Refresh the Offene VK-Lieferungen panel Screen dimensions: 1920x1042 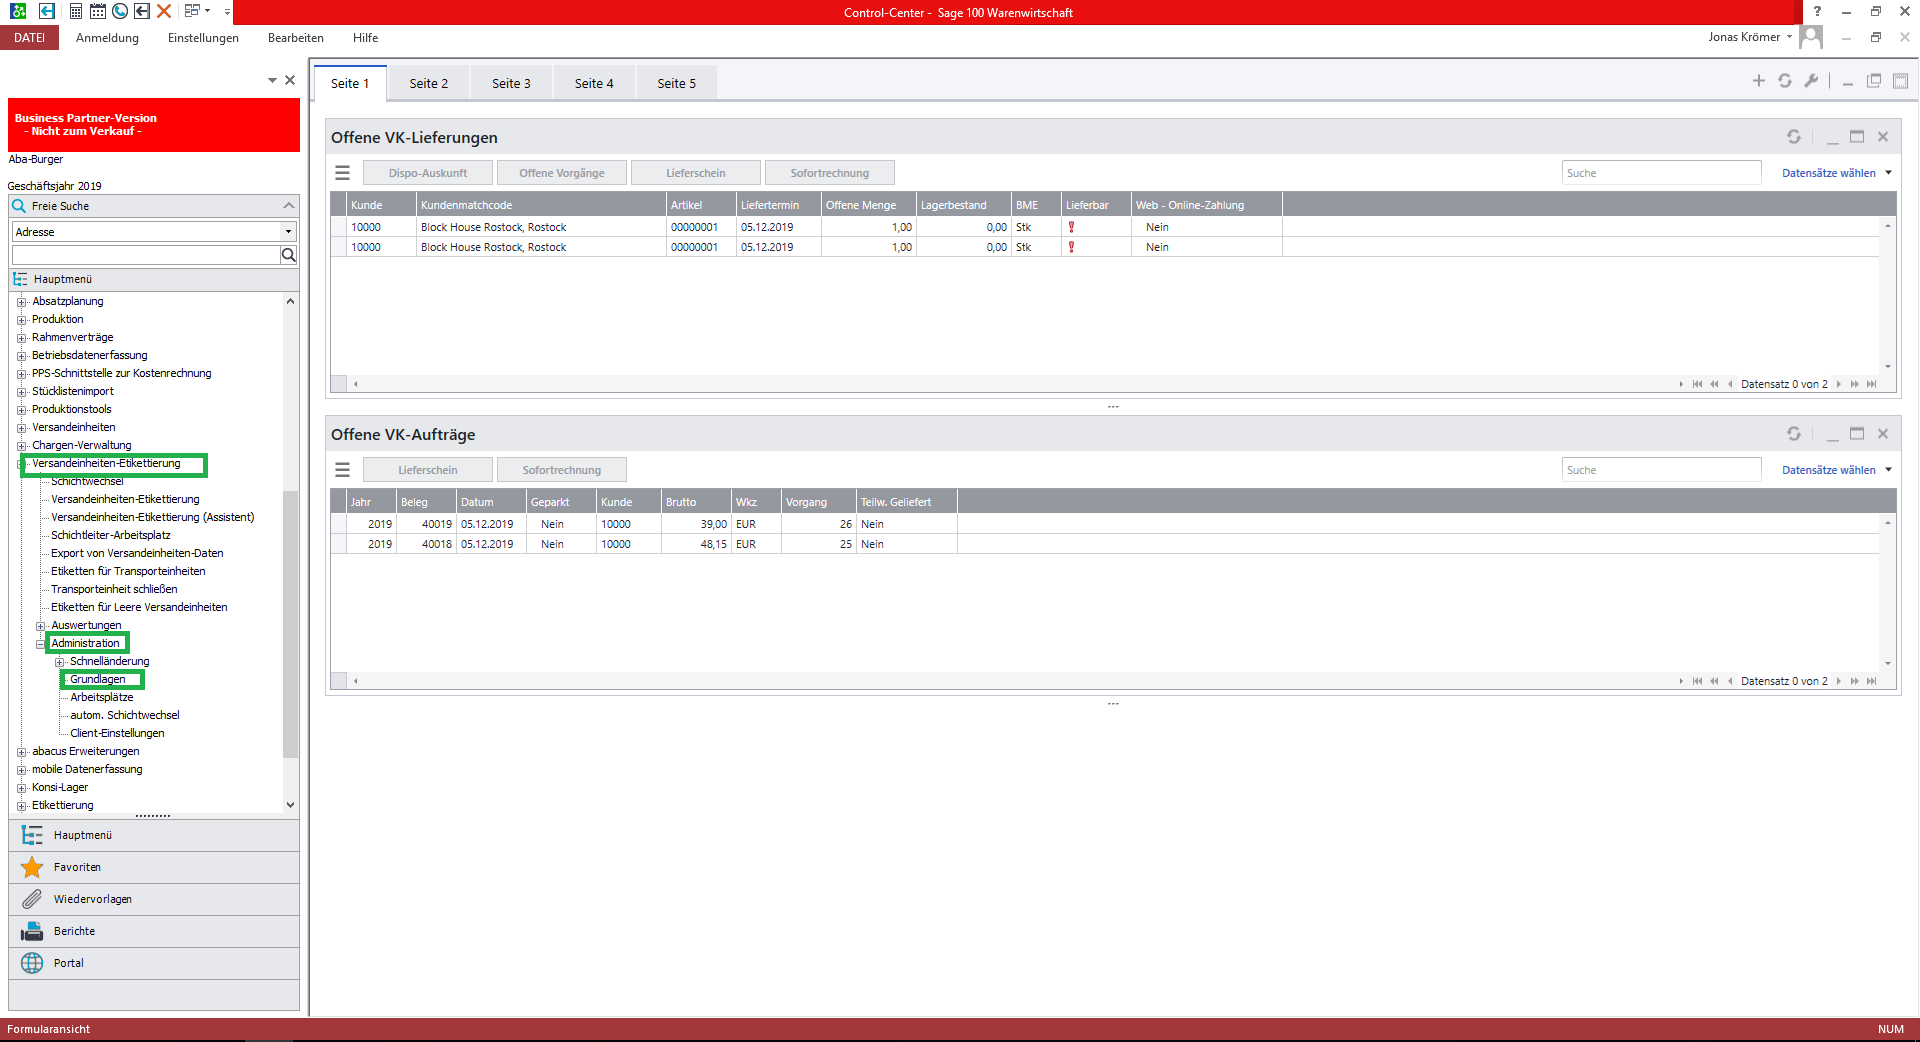(x=1794, y=137)
